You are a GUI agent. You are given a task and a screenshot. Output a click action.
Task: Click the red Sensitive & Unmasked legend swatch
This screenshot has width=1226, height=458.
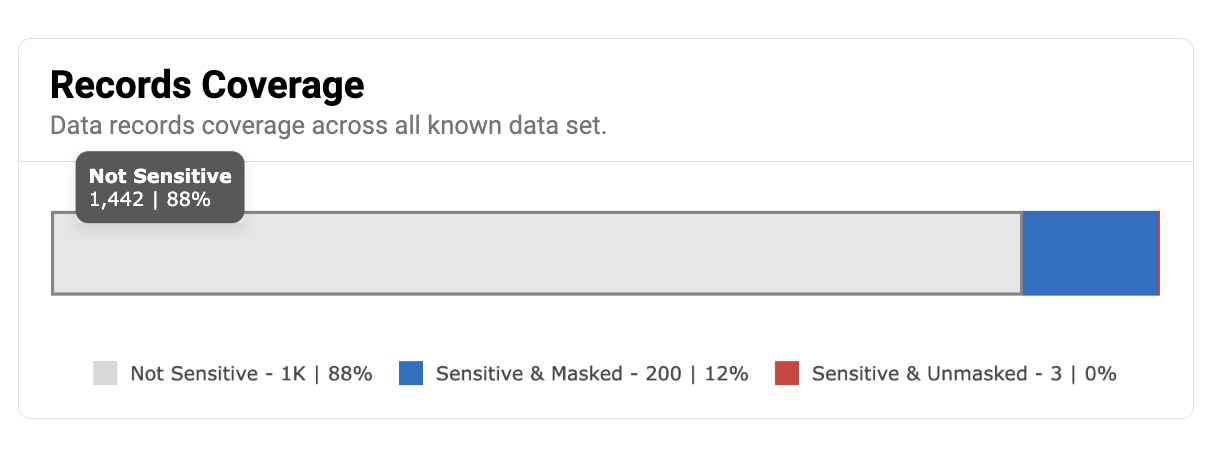point(787,374)
